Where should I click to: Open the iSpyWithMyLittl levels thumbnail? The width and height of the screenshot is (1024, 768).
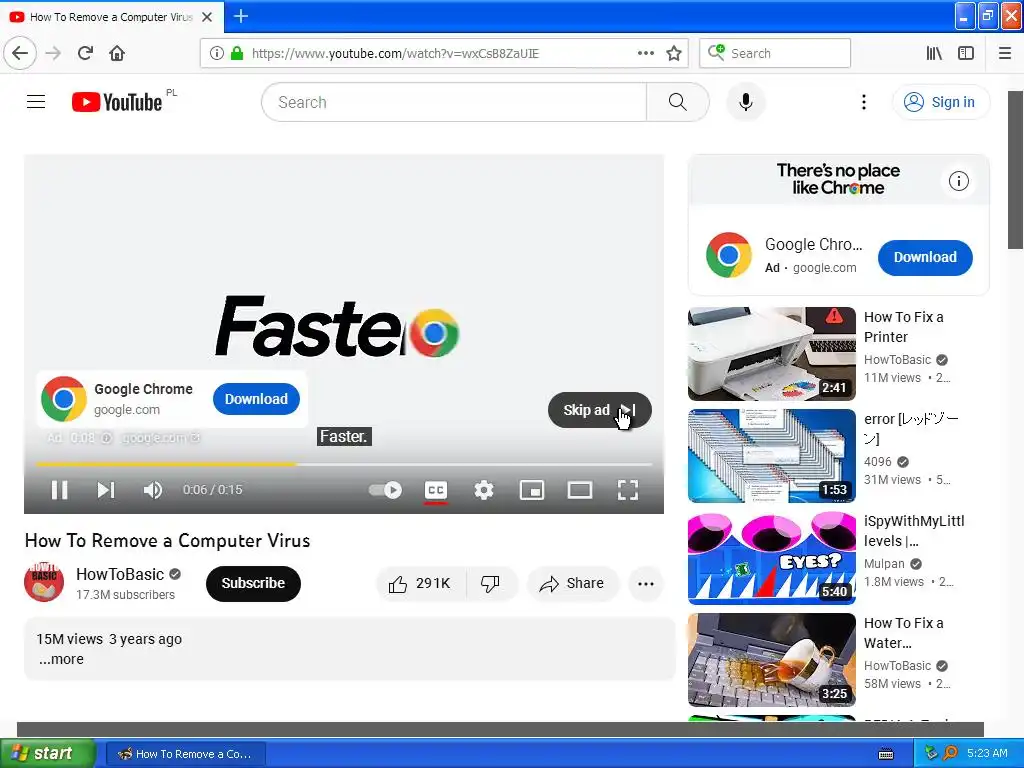(771, 558)
